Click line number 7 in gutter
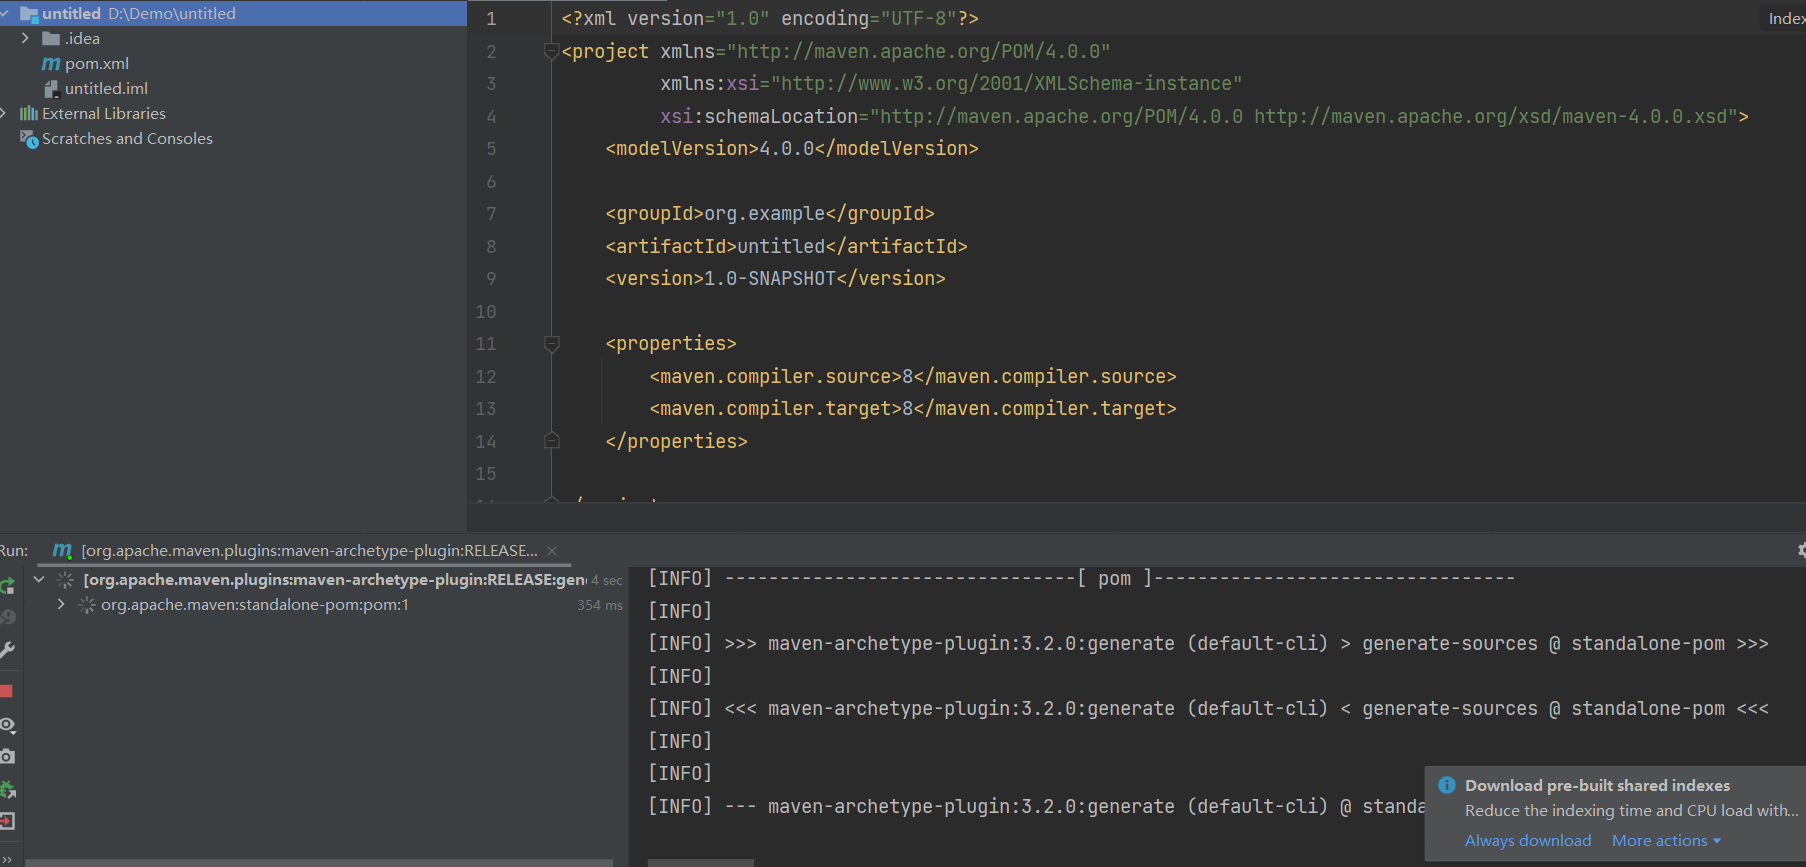This screenshot has width=1806, height=867. pyautogui.click(x=491, y=213)
